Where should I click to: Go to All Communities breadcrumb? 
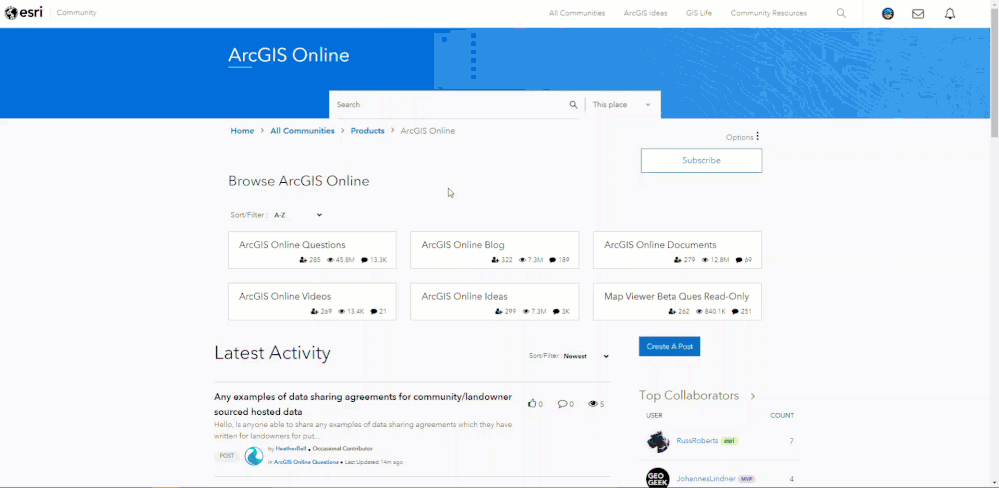coord(302,131)
